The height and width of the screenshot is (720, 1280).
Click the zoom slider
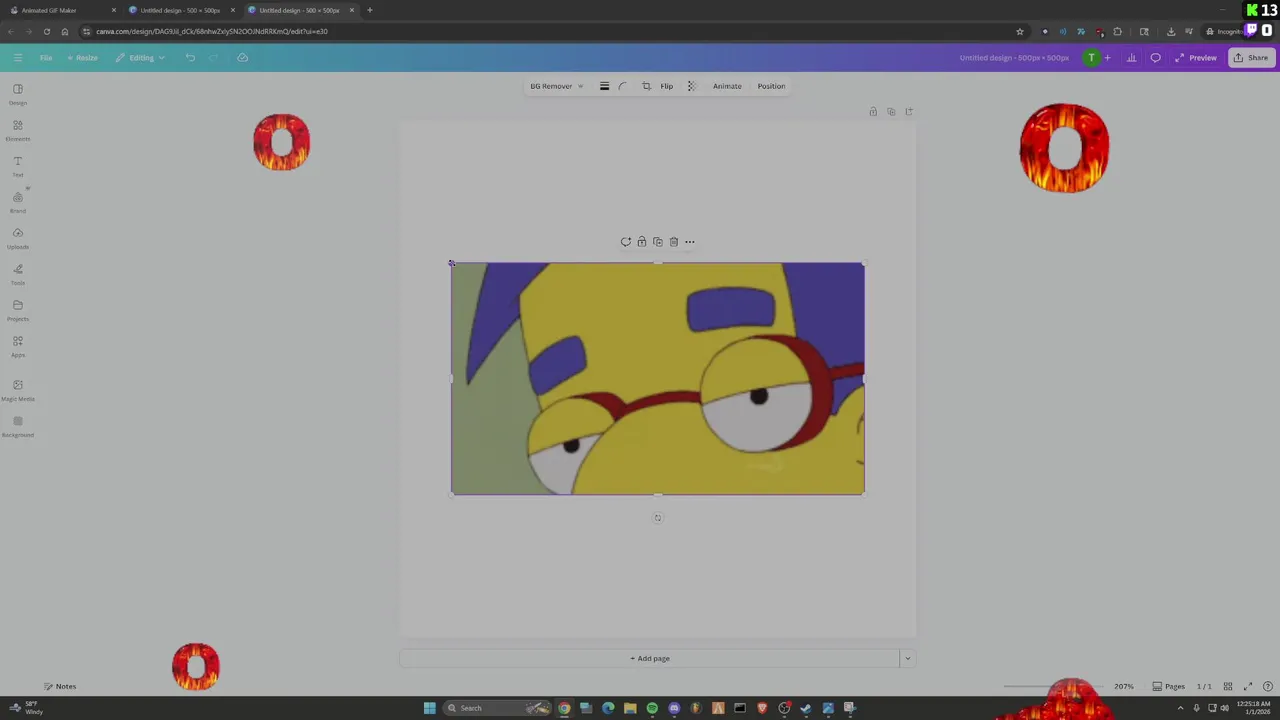[x=1055, y=687]
